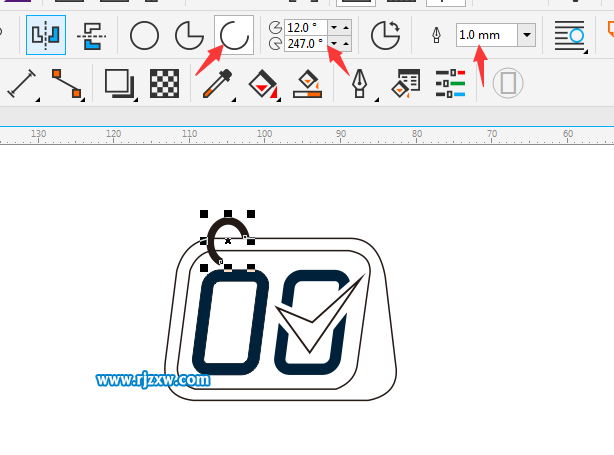Click the 1.0 mm outline width field

pos(487,35)
